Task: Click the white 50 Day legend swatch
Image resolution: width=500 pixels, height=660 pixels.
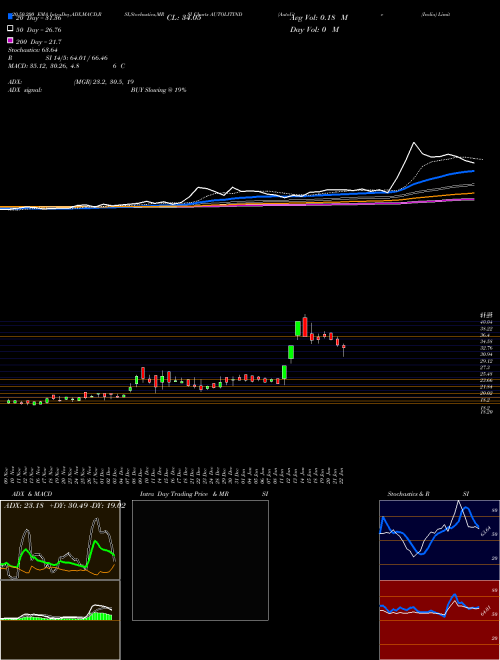Action: [x=10, y=28]
